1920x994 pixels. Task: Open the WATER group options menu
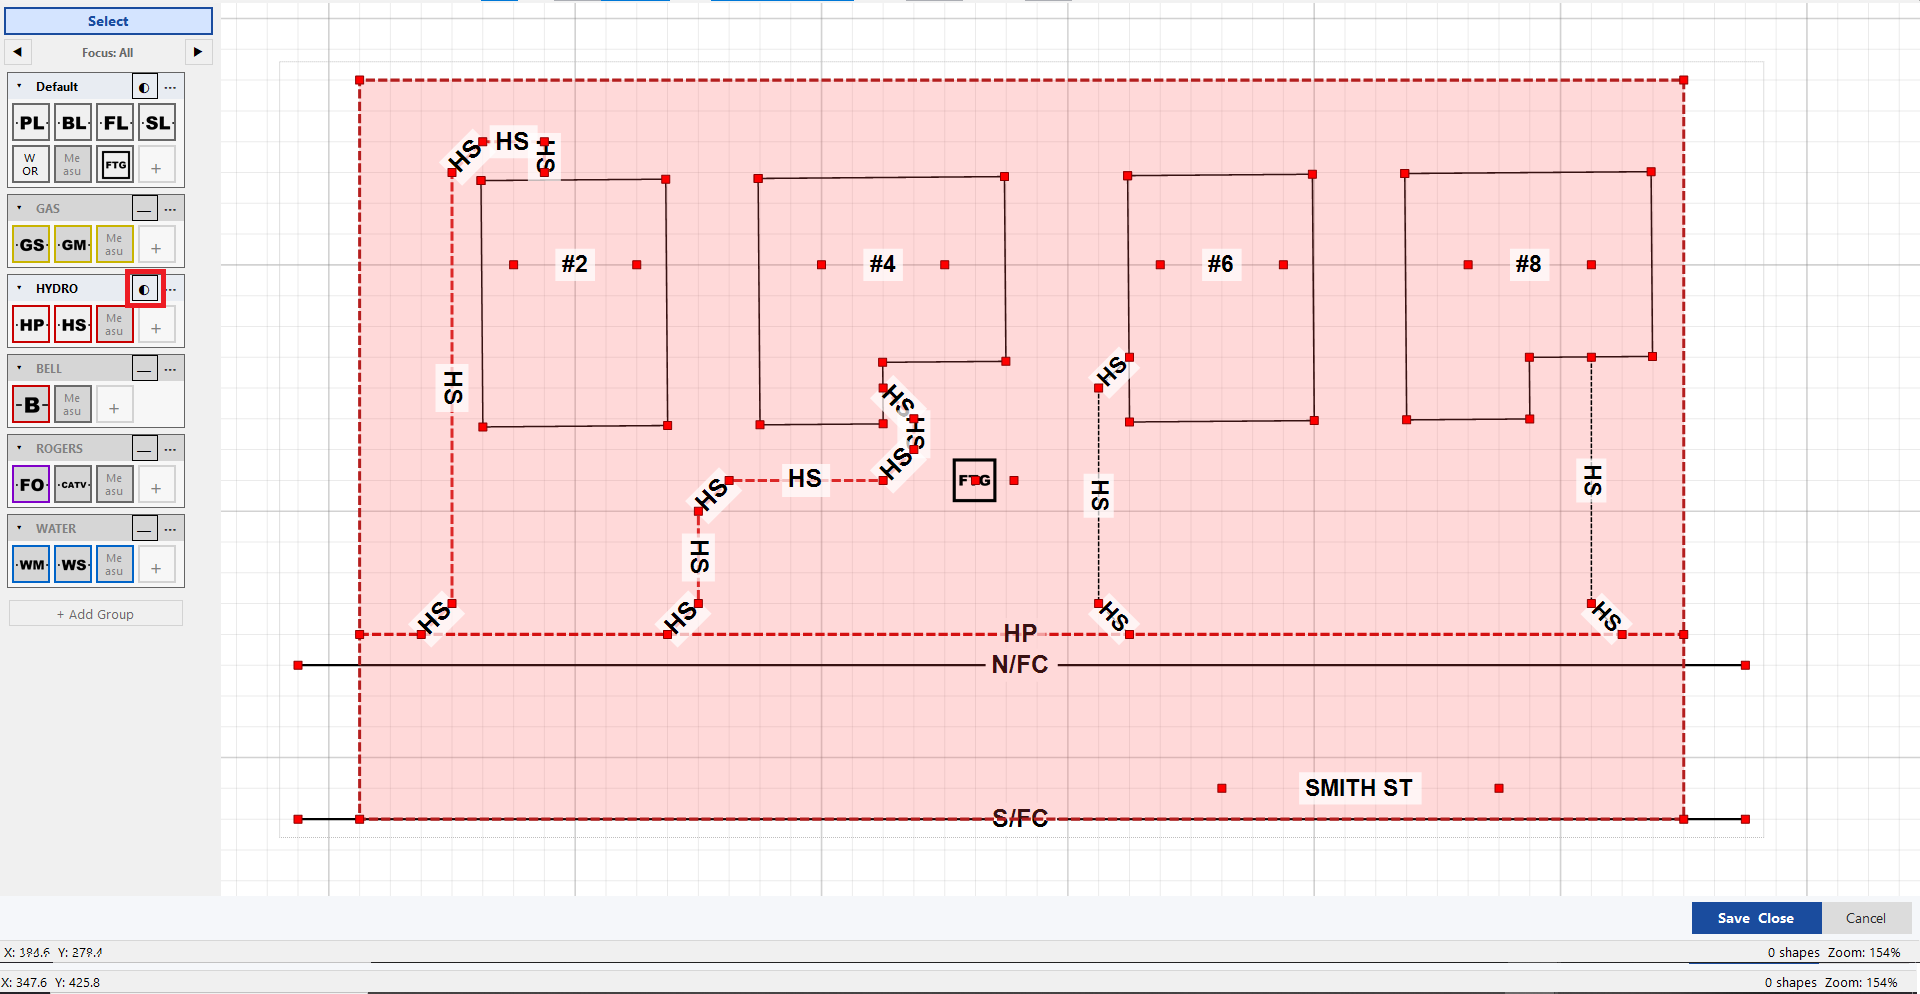click(171, 528)
